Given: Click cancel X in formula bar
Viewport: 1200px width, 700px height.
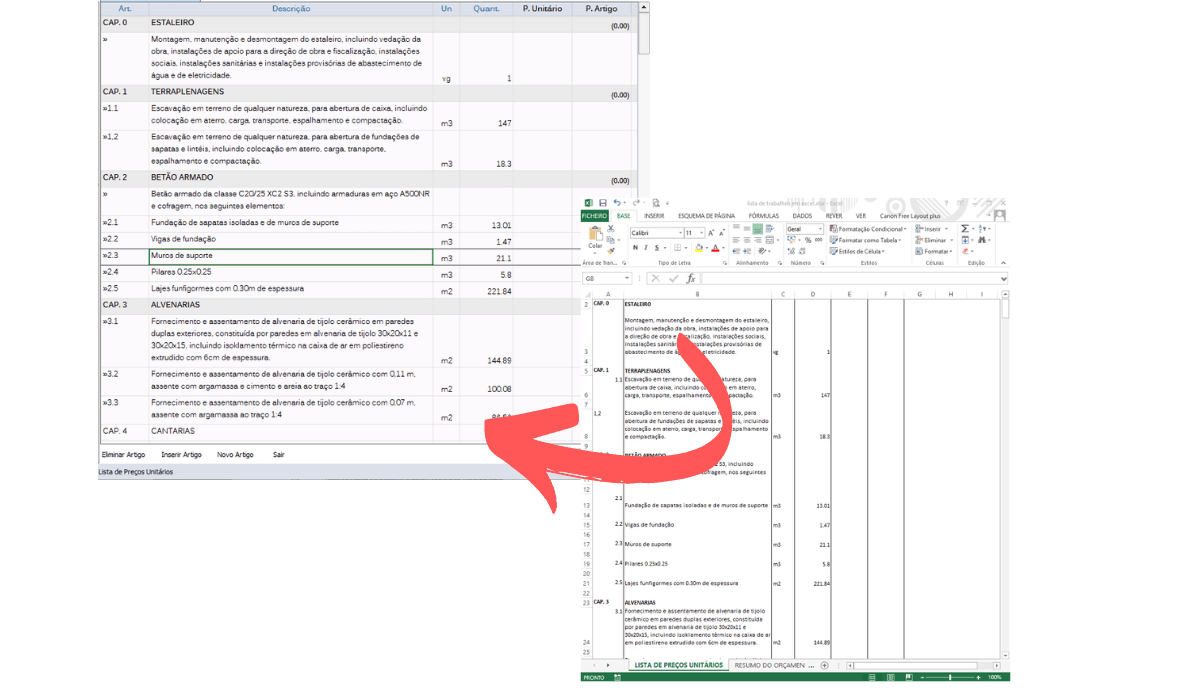Looking at the screenshot, I should [x=656, y=278].
